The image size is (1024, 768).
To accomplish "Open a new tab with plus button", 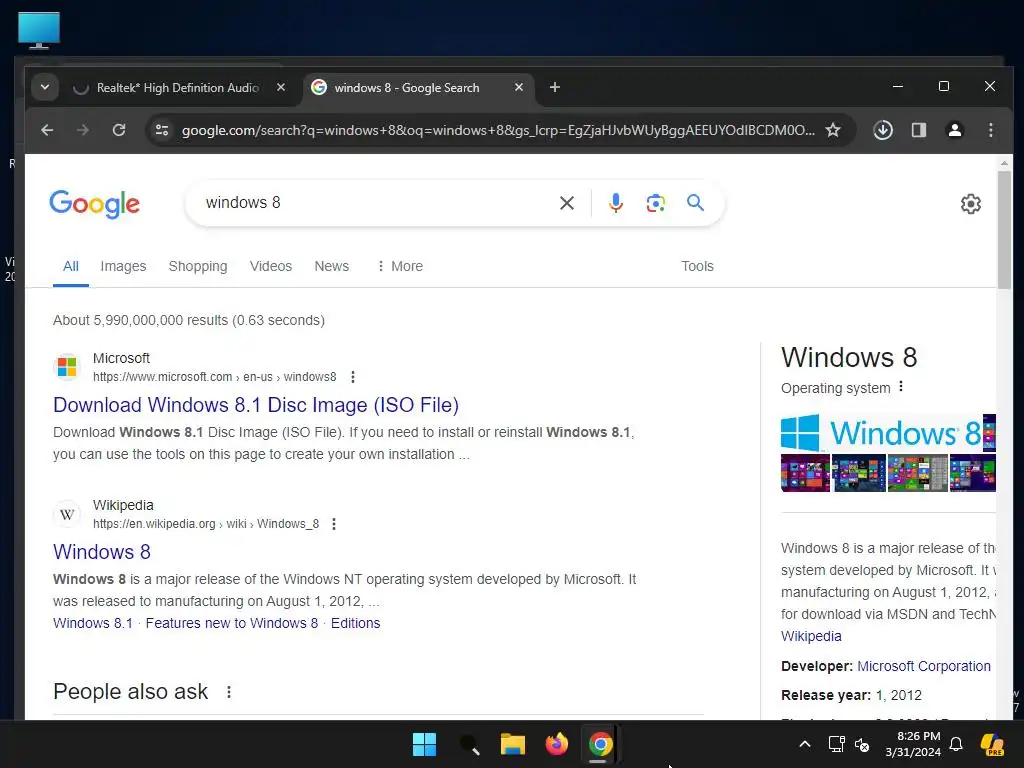I will [554, 87].
